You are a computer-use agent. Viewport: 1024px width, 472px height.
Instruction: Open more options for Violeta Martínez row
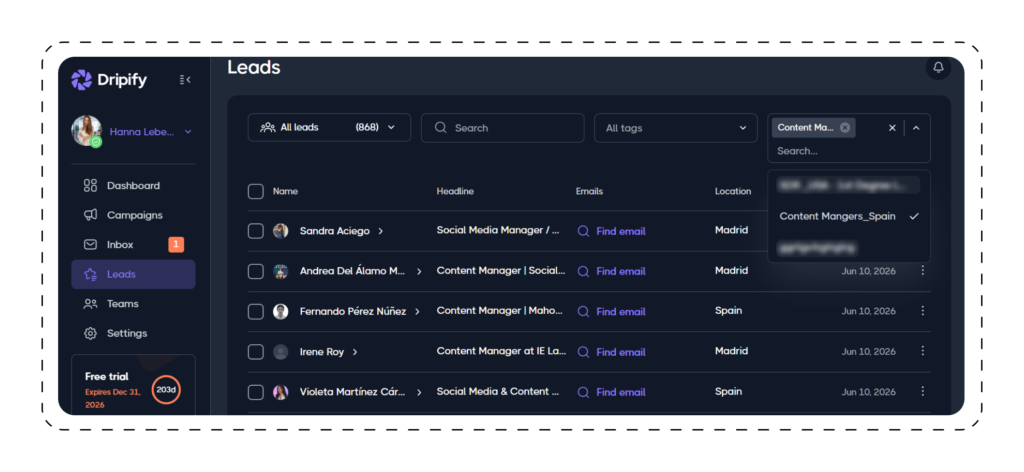(922, 392)
